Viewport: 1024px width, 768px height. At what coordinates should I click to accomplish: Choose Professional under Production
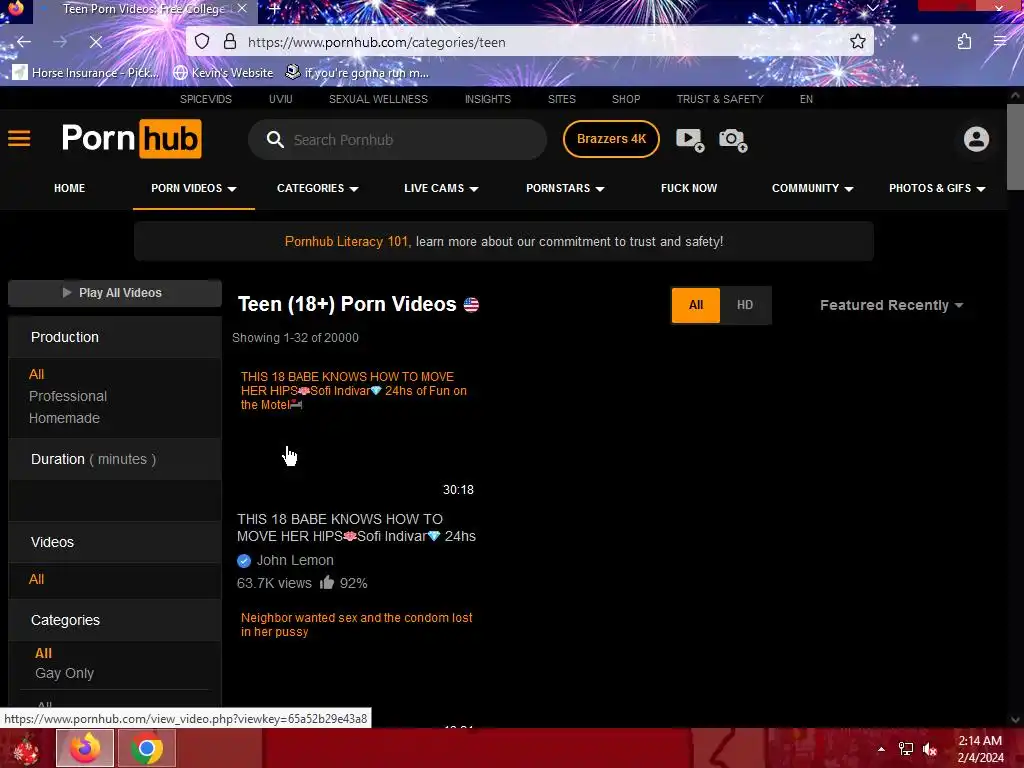pos(68,396)
